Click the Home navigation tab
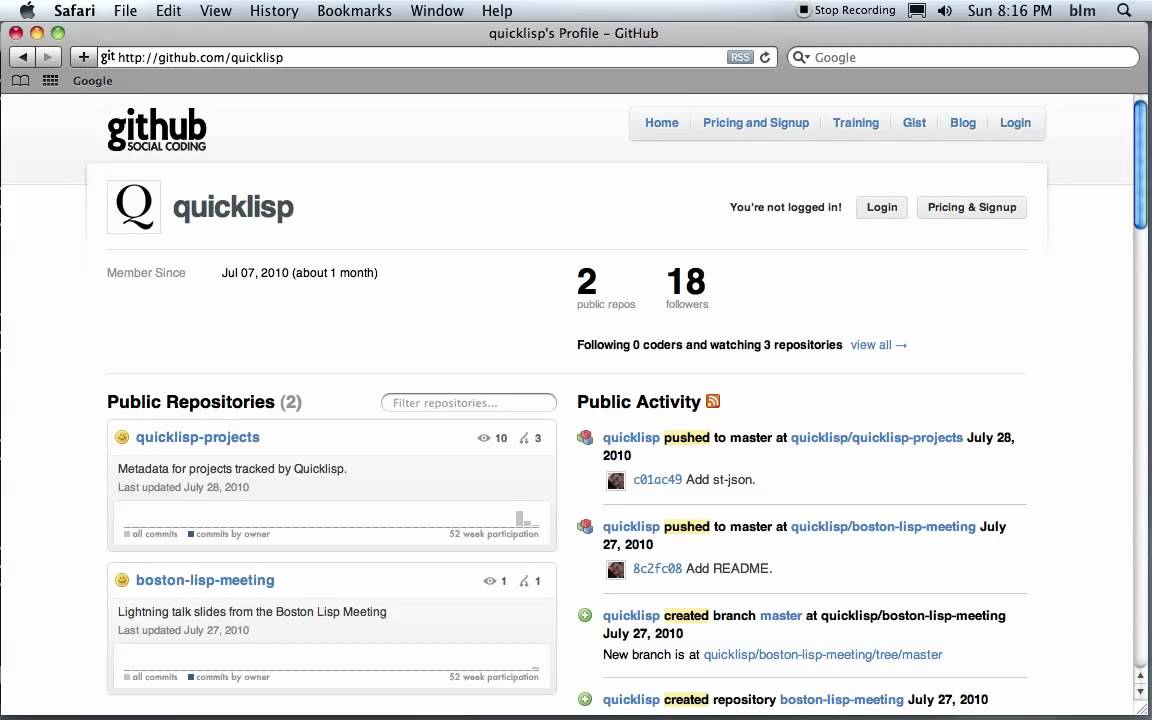Viewport: 1152px width, 720px height. 661,123
